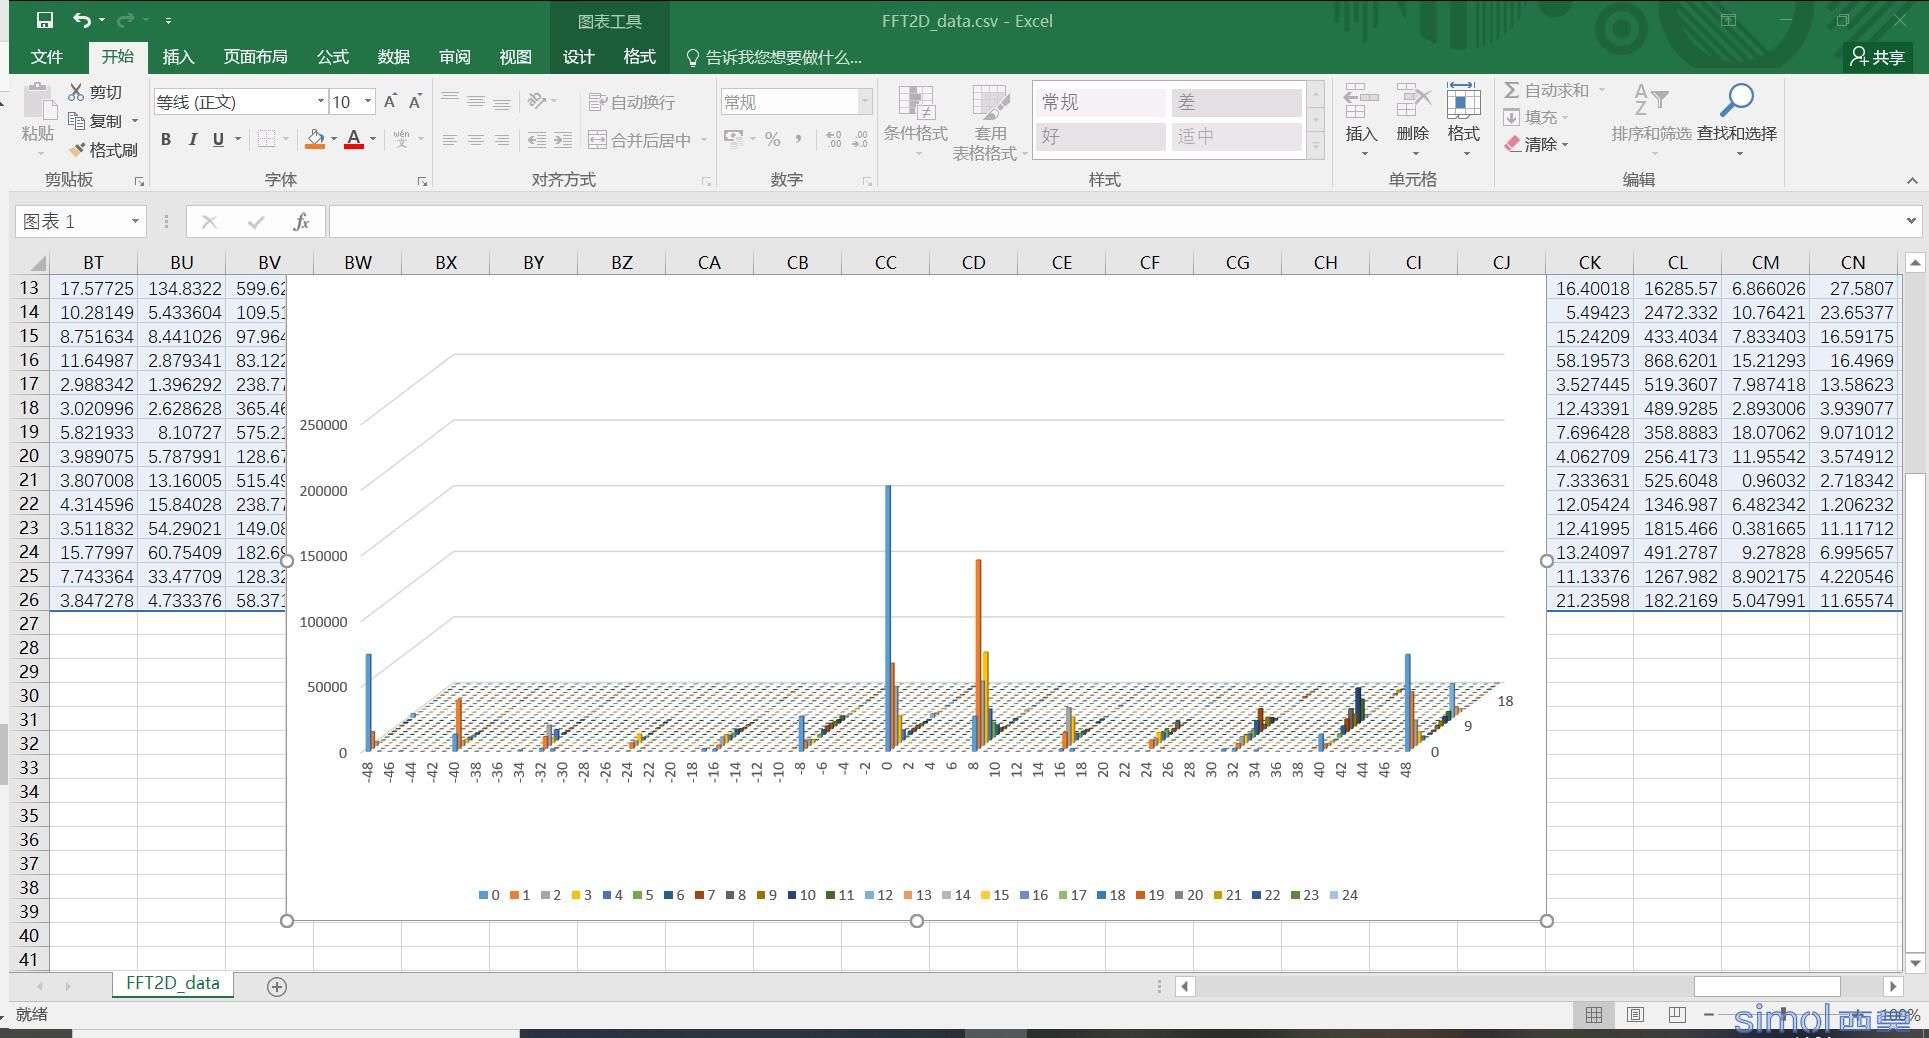Toggle Italic formatting

click(192, 140)
